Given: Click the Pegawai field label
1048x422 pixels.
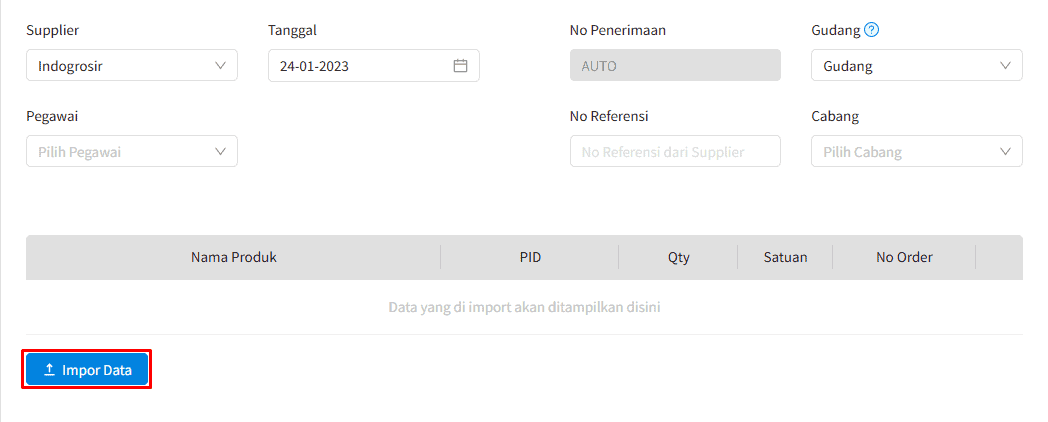Looking at the screenshot, I should tap(52, 116).
